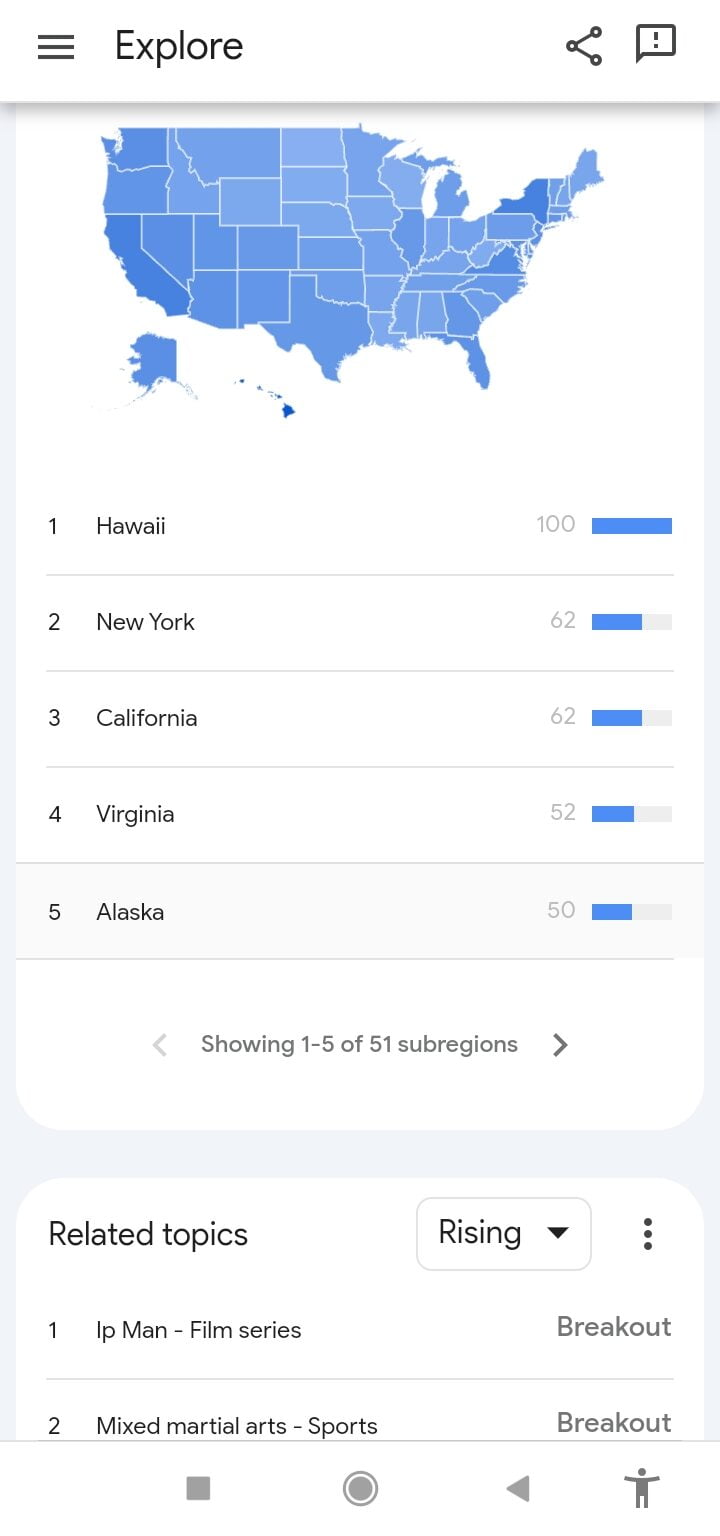Open the Related topics three-dot menu
The height and width of the screenshot is (1536, 720).
click(x=648, y=1234)
